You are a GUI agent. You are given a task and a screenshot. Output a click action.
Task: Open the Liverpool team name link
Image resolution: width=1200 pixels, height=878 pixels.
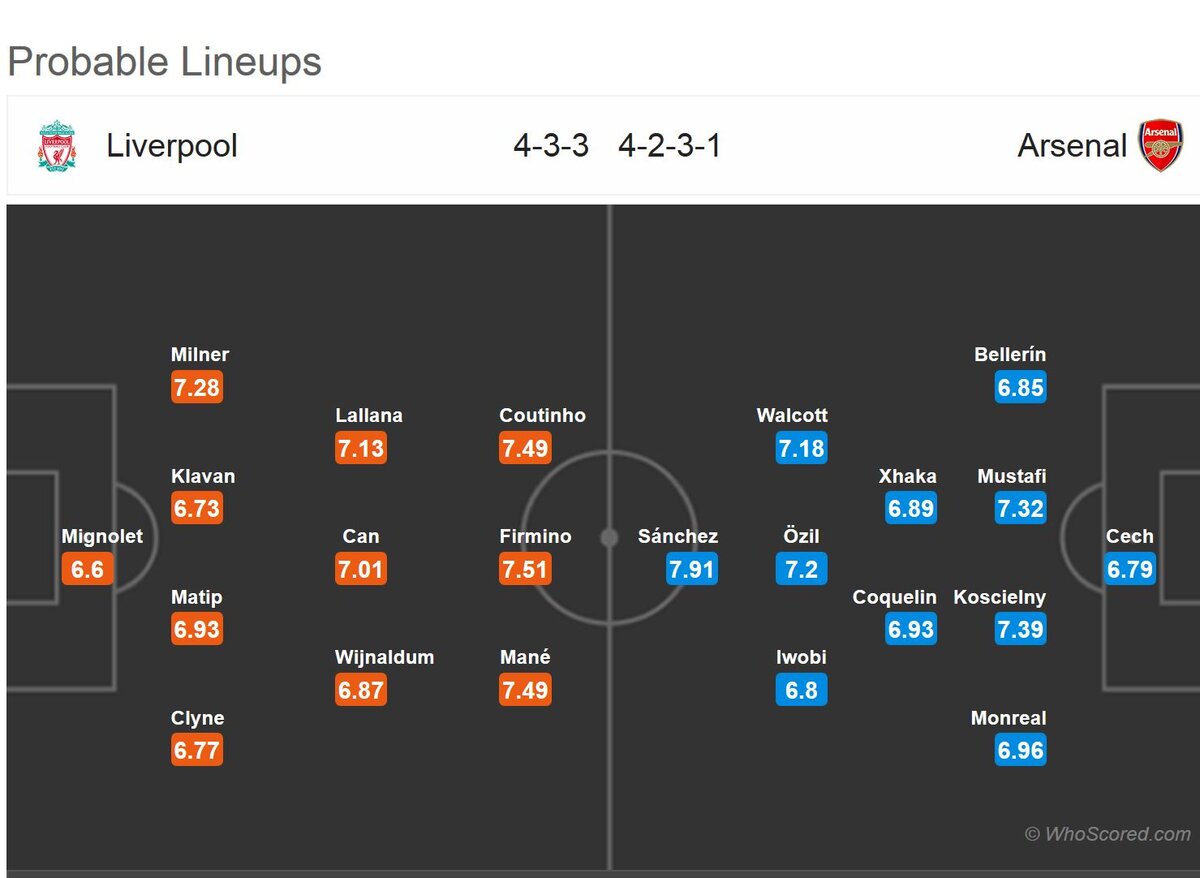point(172,146)
